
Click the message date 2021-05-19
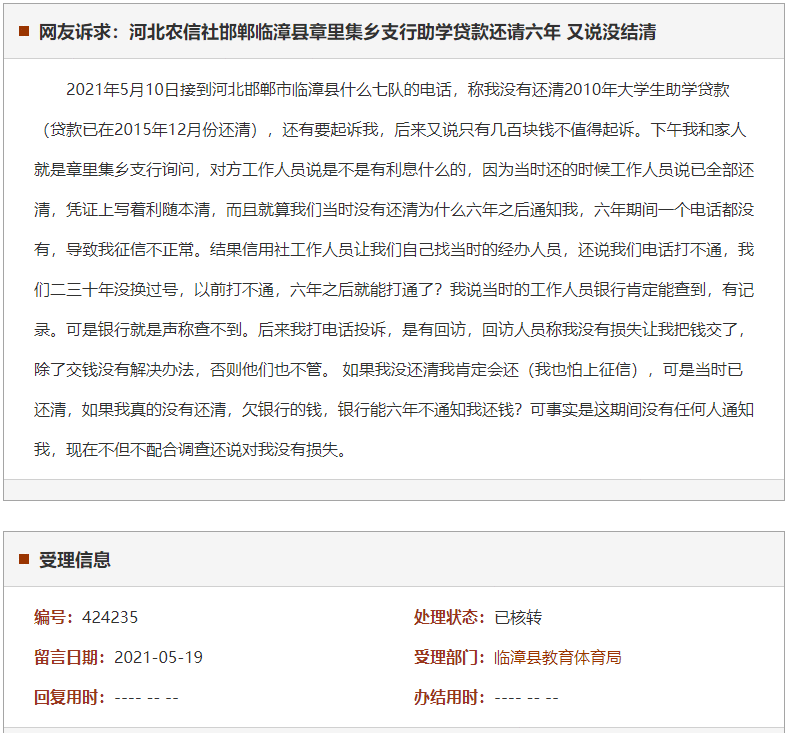(158, 658)
